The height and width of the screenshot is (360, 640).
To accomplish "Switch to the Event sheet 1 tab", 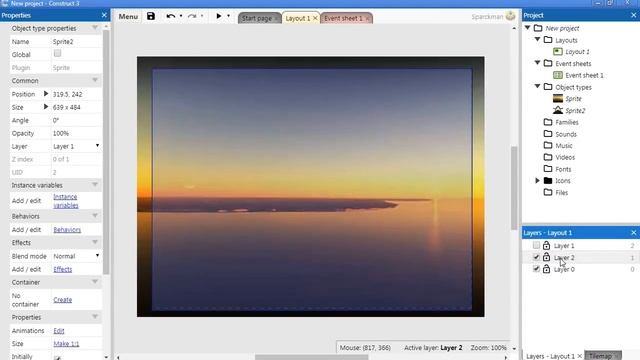I will coord(343,18).
